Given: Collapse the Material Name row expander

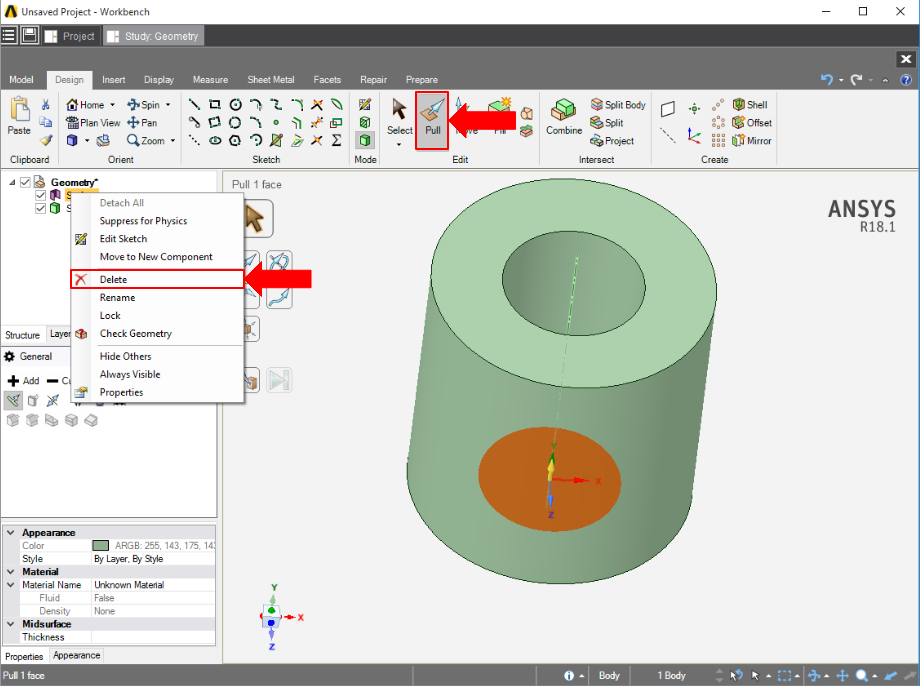Looking at the screenshot, I should point(11,584).
